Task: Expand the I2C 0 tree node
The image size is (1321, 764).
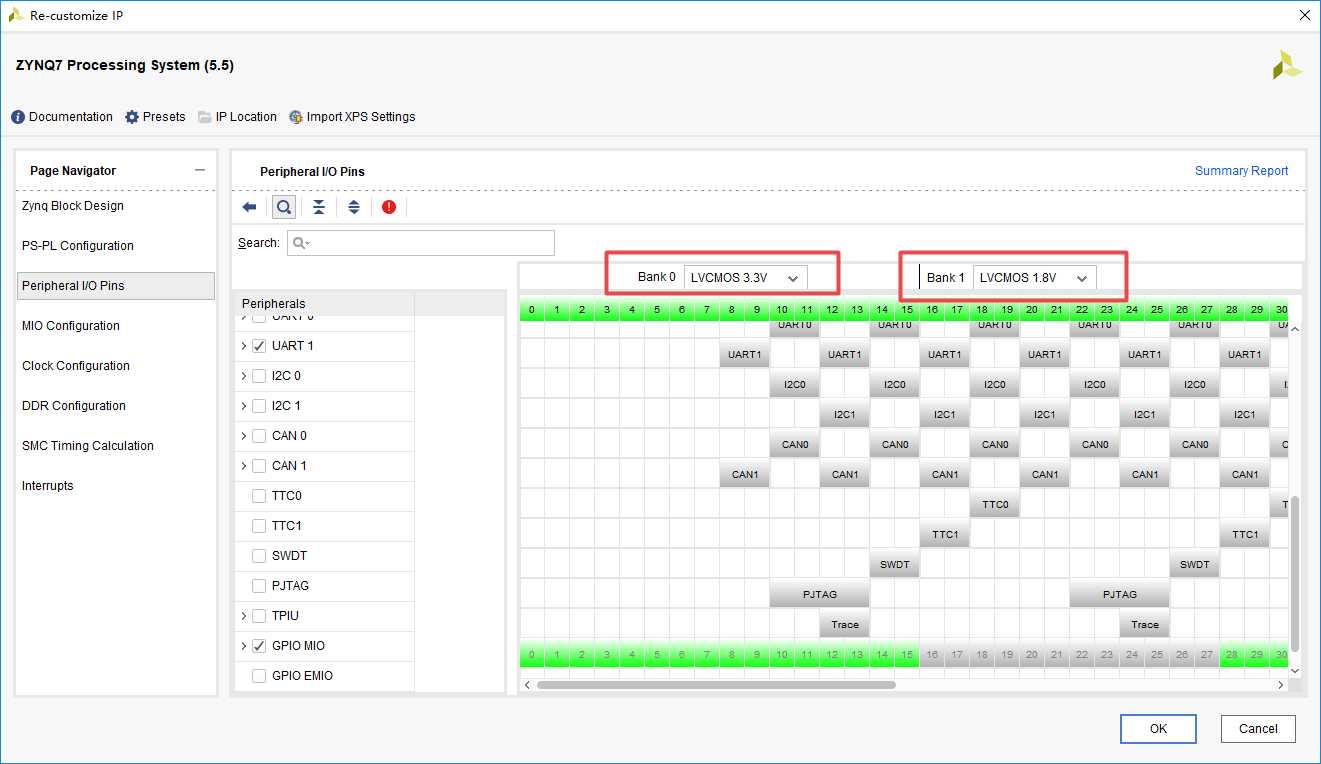Action: point(243,376)
